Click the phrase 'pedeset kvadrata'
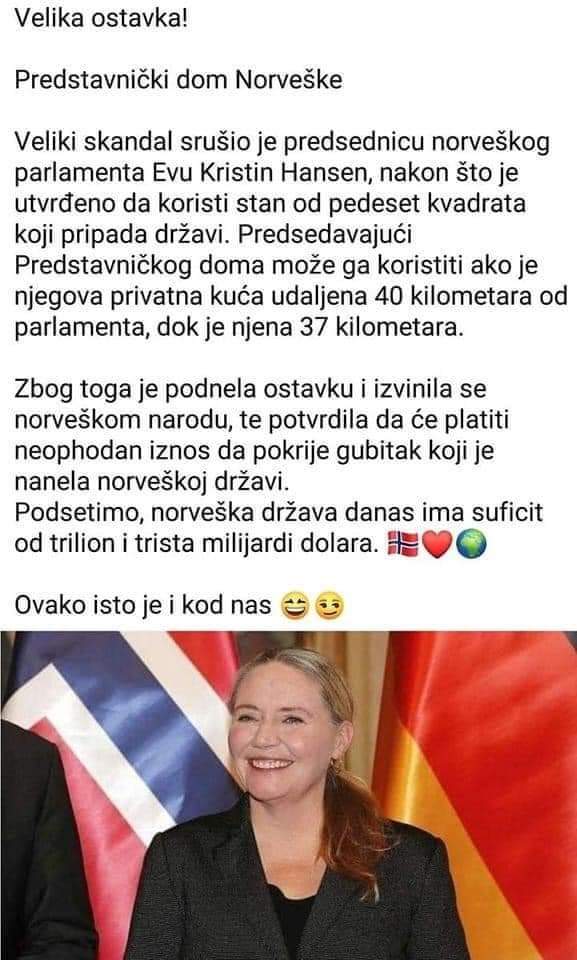The height and width of the screenshot is (960, 577). 427,204
